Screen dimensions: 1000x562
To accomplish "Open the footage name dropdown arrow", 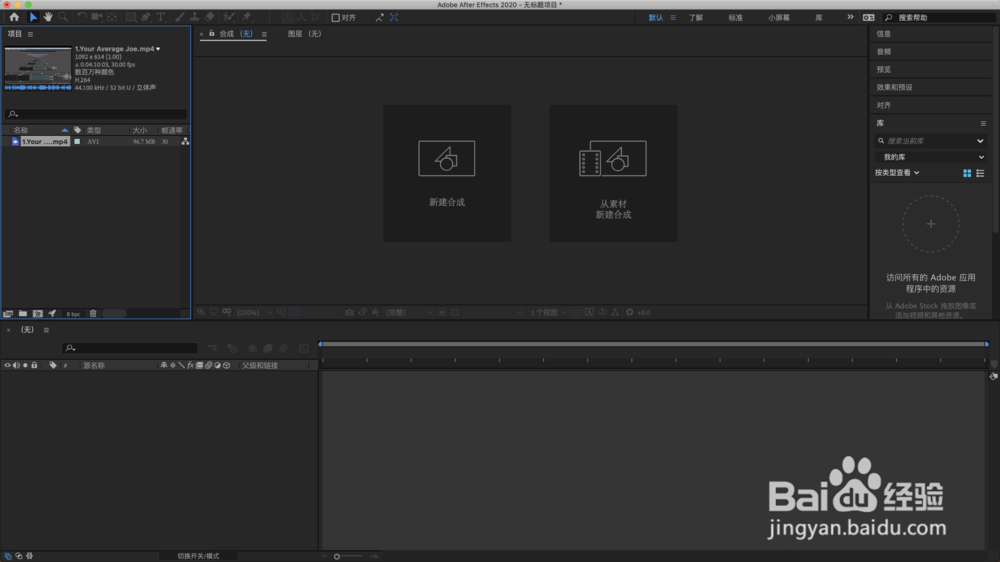I will point(158,49).
